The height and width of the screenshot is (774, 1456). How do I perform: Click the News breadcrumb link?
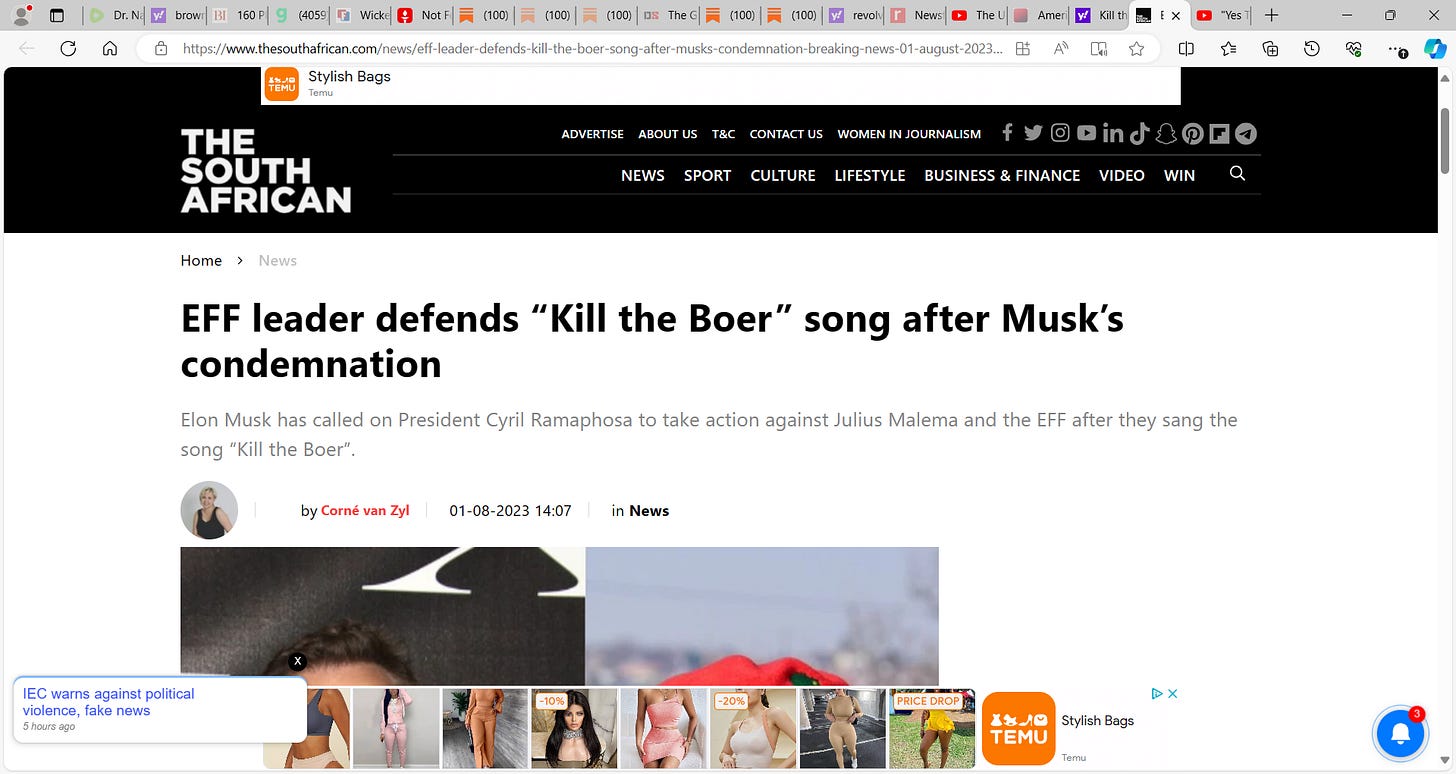(277, 260)
